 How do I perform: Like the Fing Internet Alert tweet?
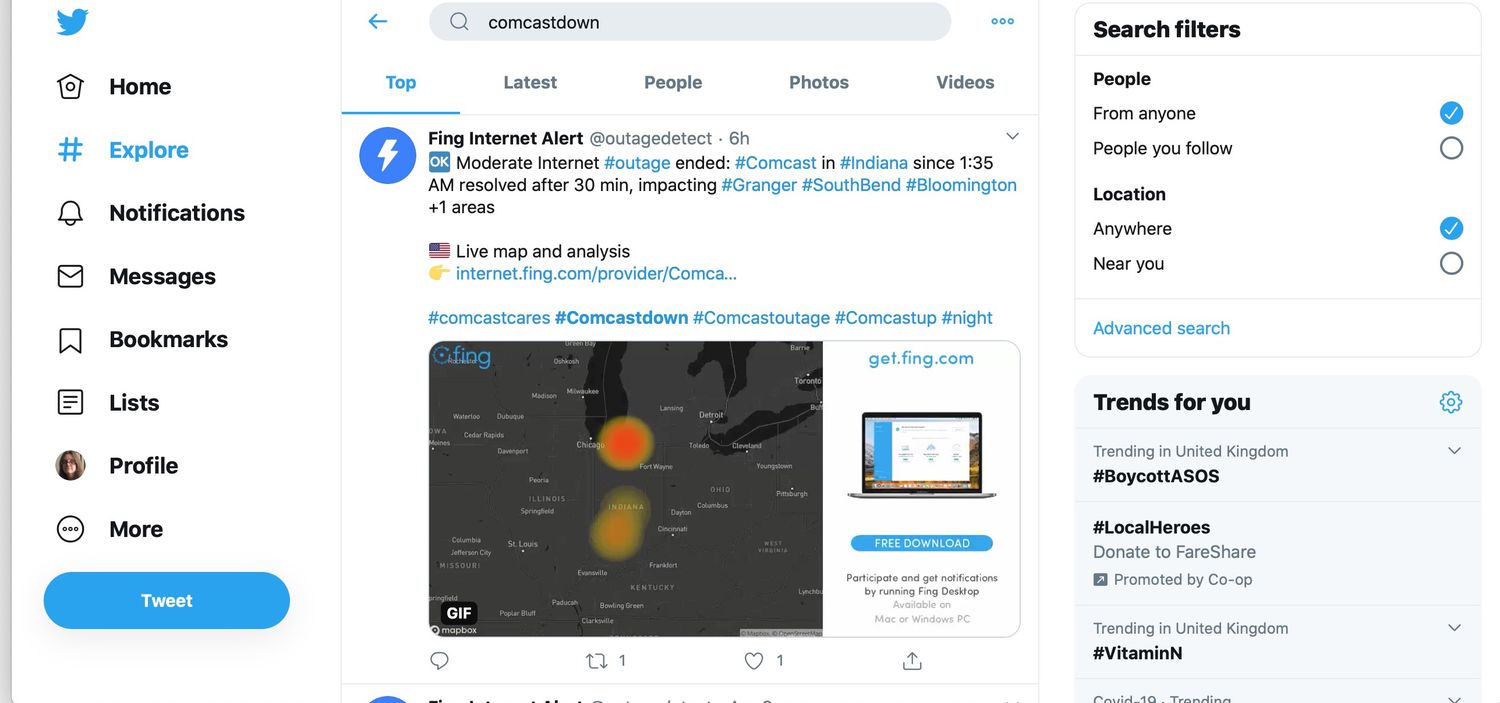(755, 661)
